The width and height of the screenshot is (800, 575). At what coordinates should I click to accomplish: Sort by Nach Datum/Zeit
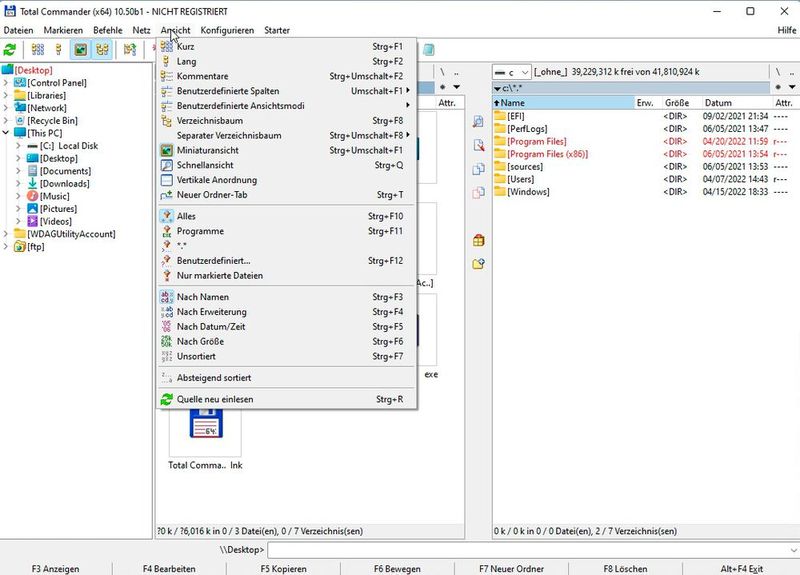[x=286, y=326]
